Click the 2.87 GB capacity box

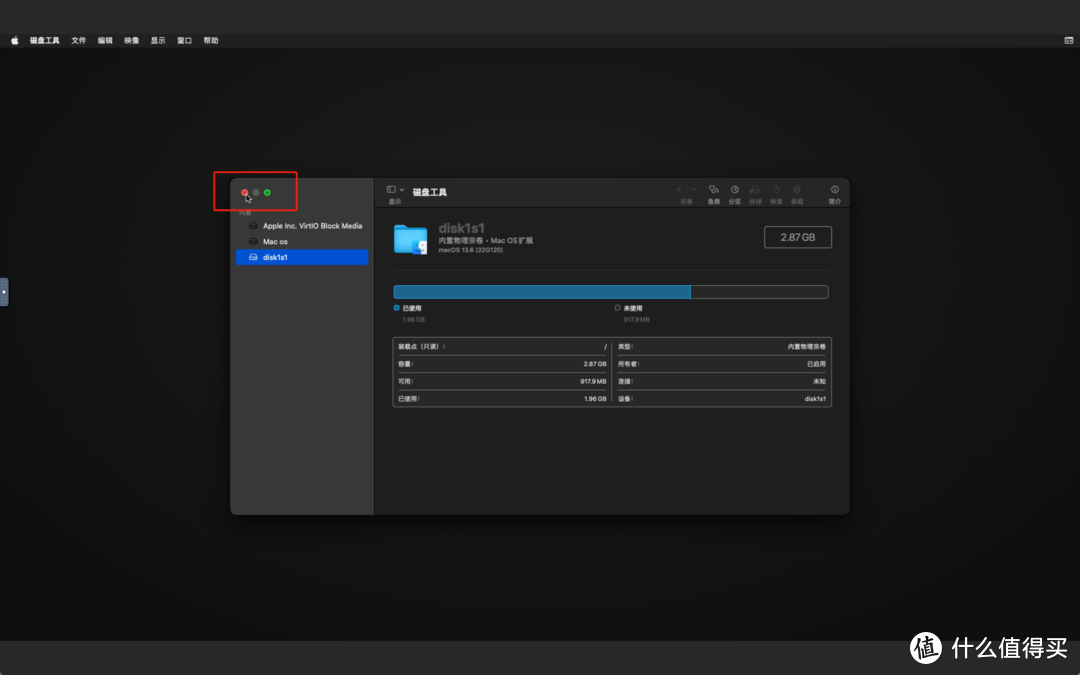797,237
